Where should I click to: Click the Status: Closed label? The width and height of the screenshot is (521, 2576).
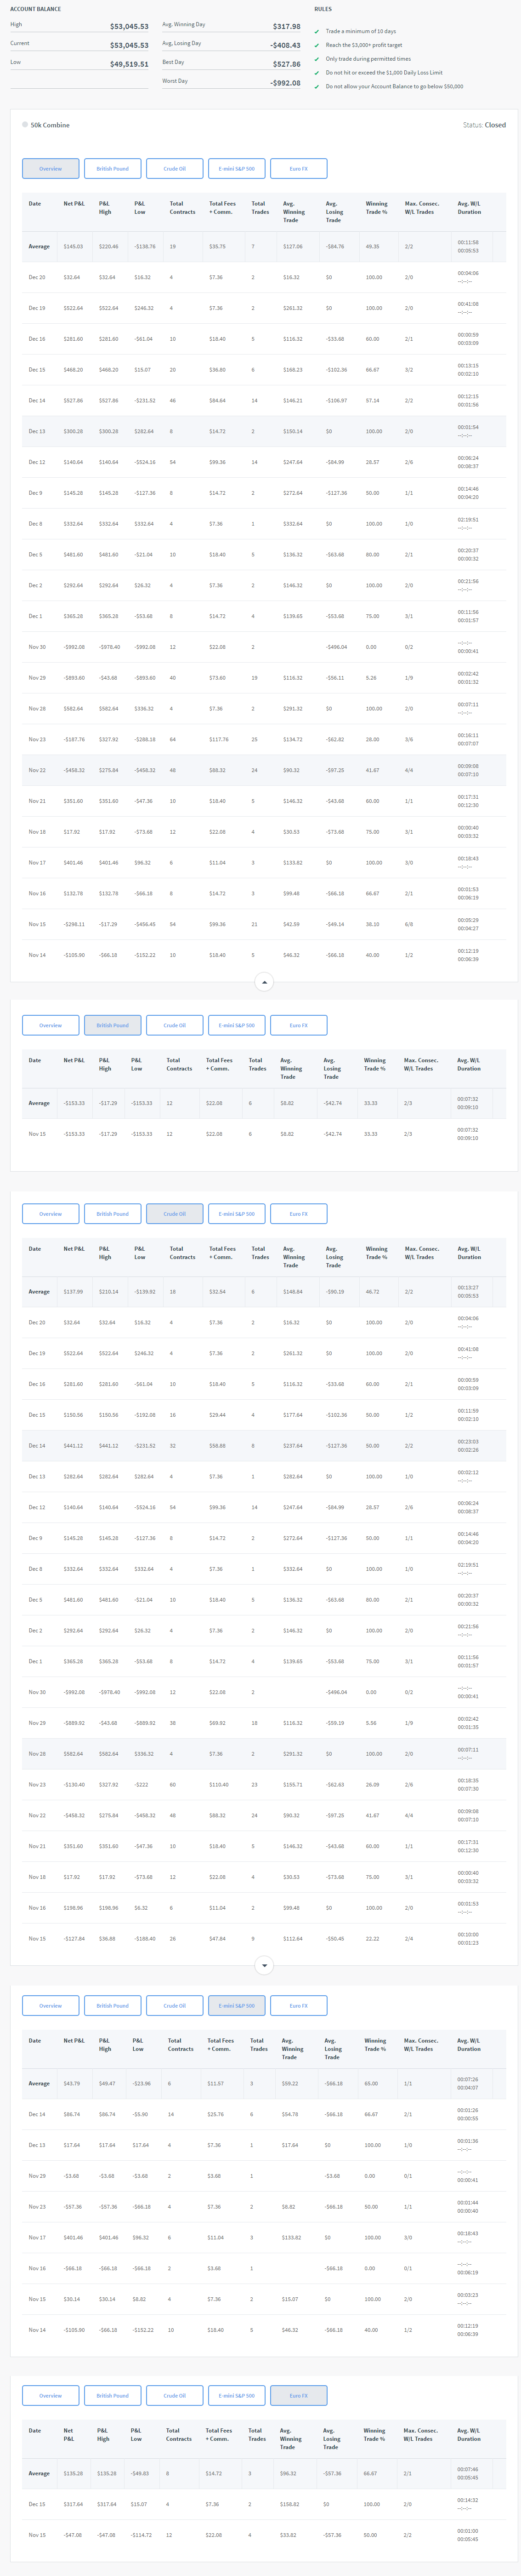pyautogui.click(x=484, y=125)
